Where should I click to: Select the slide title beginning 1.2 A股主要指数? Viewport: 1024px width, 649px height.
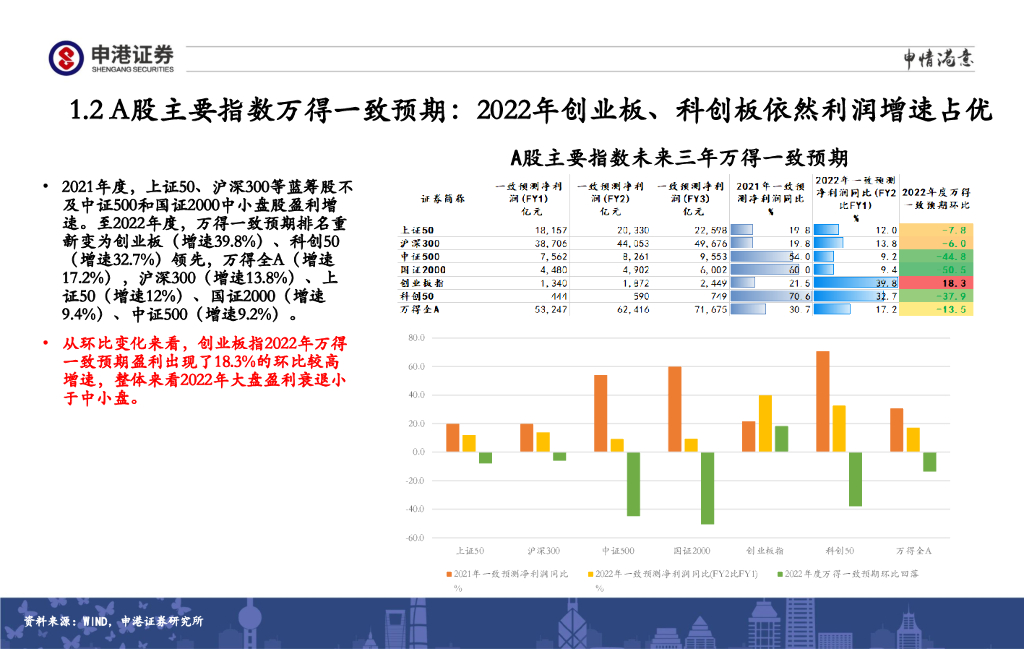click(531, 110)
